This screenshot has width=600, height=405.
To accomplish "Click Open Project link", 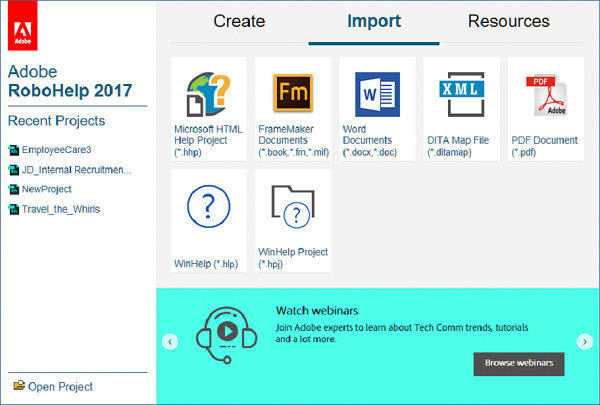I will point(60,387).
